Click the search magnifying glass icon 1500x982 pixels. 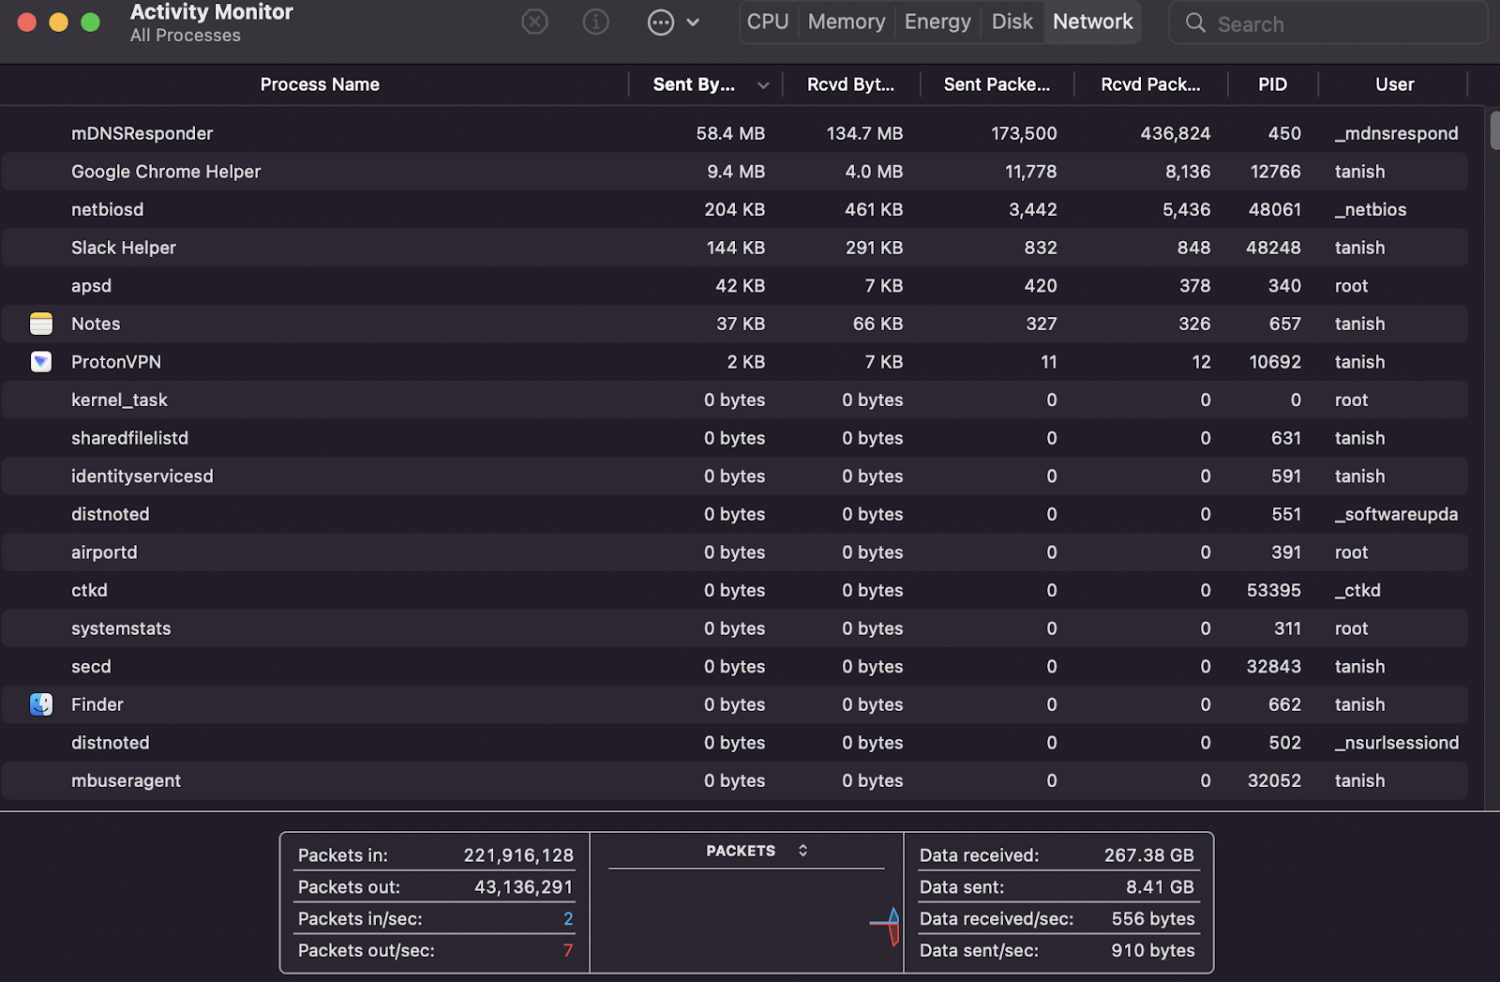[1195, 23]
